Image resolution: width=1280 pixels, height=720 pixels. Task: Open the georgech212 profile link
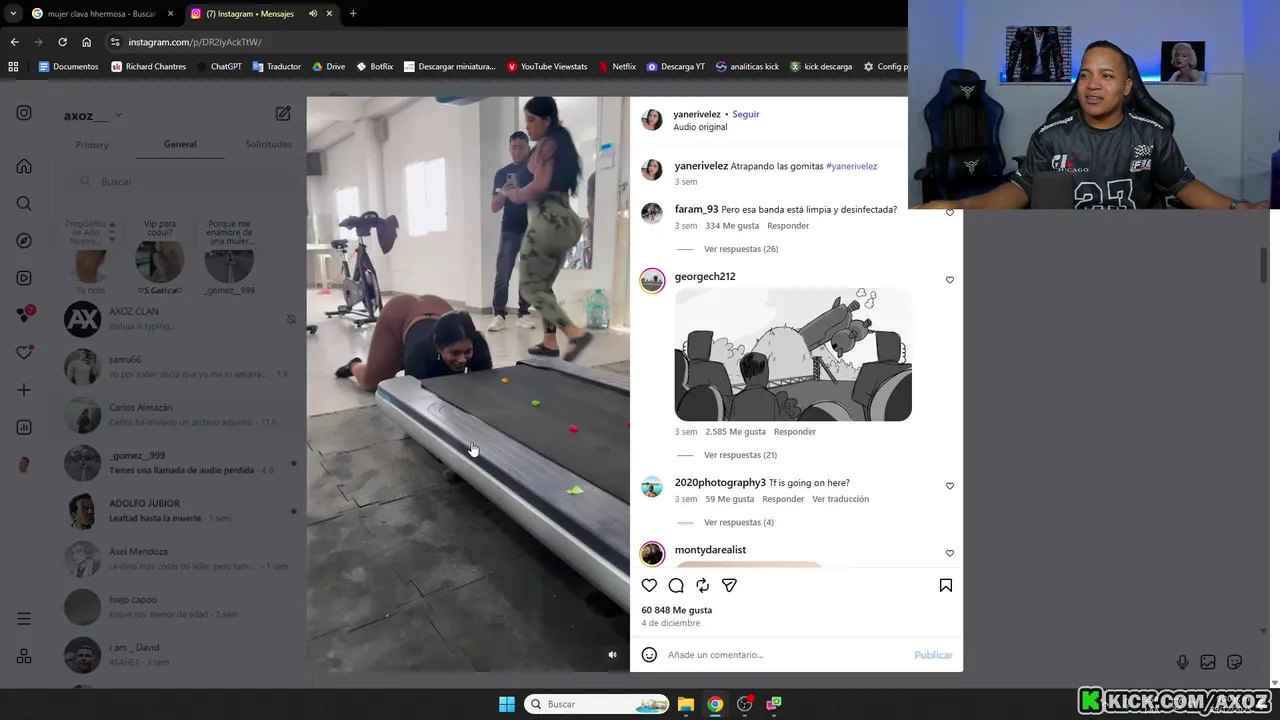pyautogui.click(x=705, y=277)
